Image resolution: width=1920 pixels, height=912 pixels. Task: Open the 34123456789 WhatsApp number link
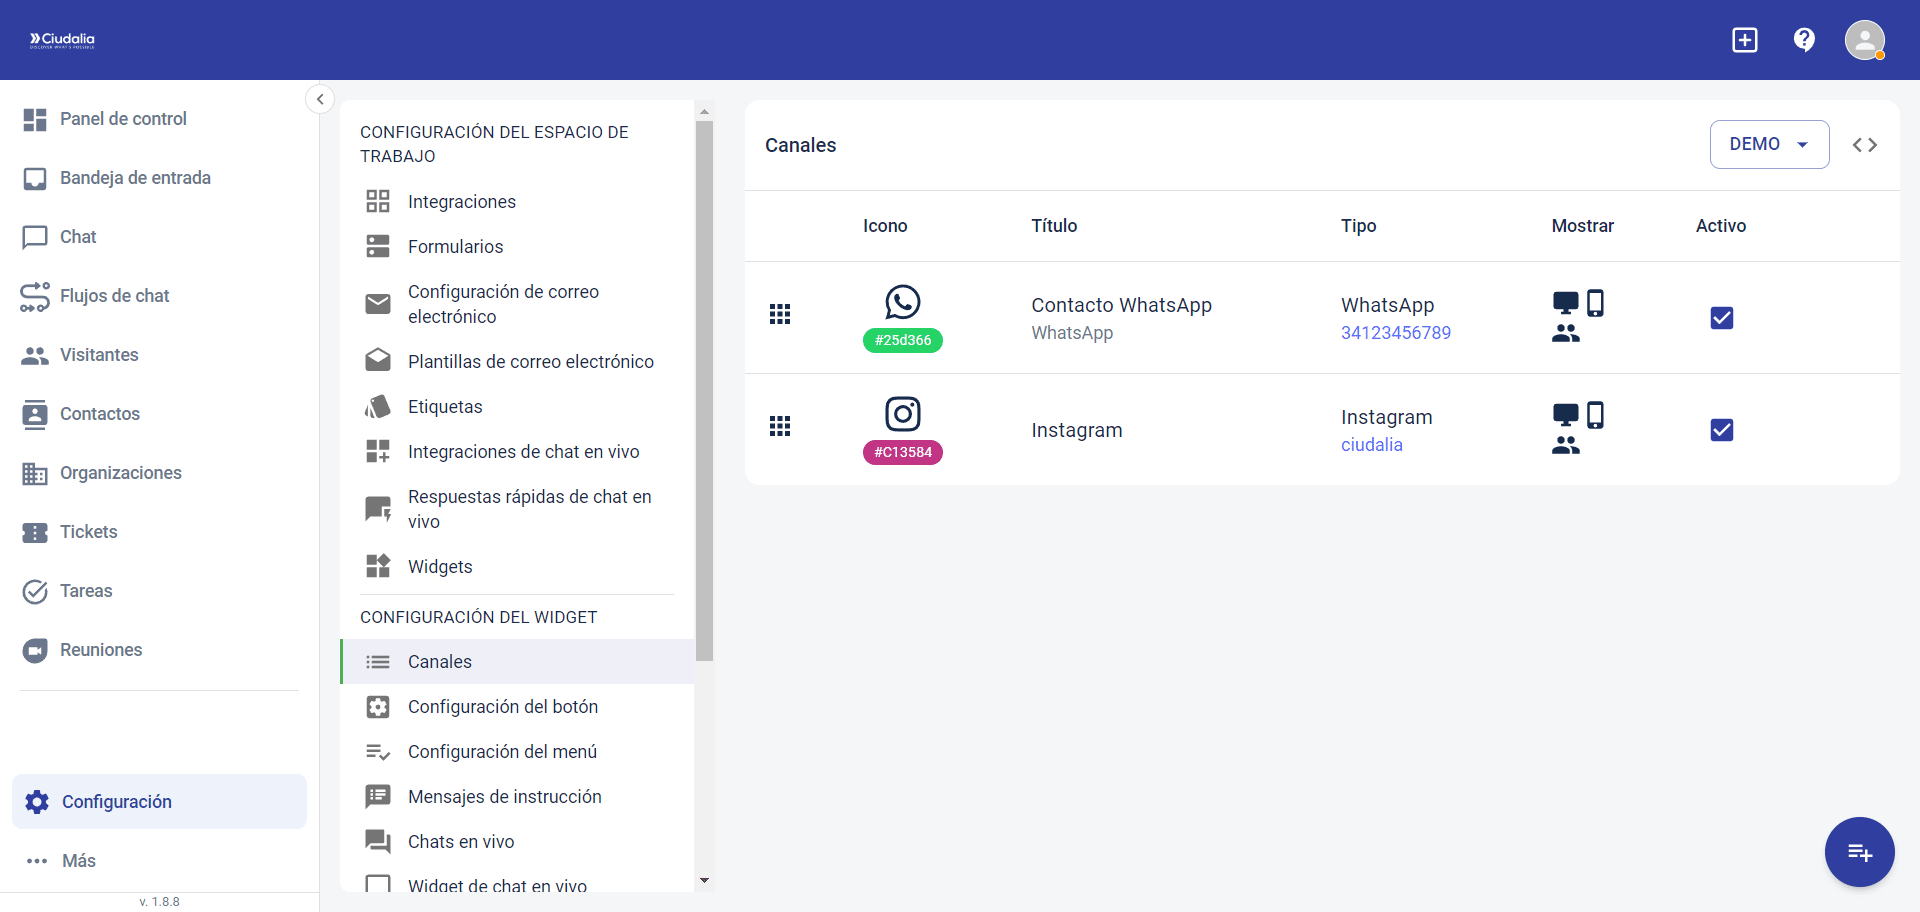coord(1395,333)
